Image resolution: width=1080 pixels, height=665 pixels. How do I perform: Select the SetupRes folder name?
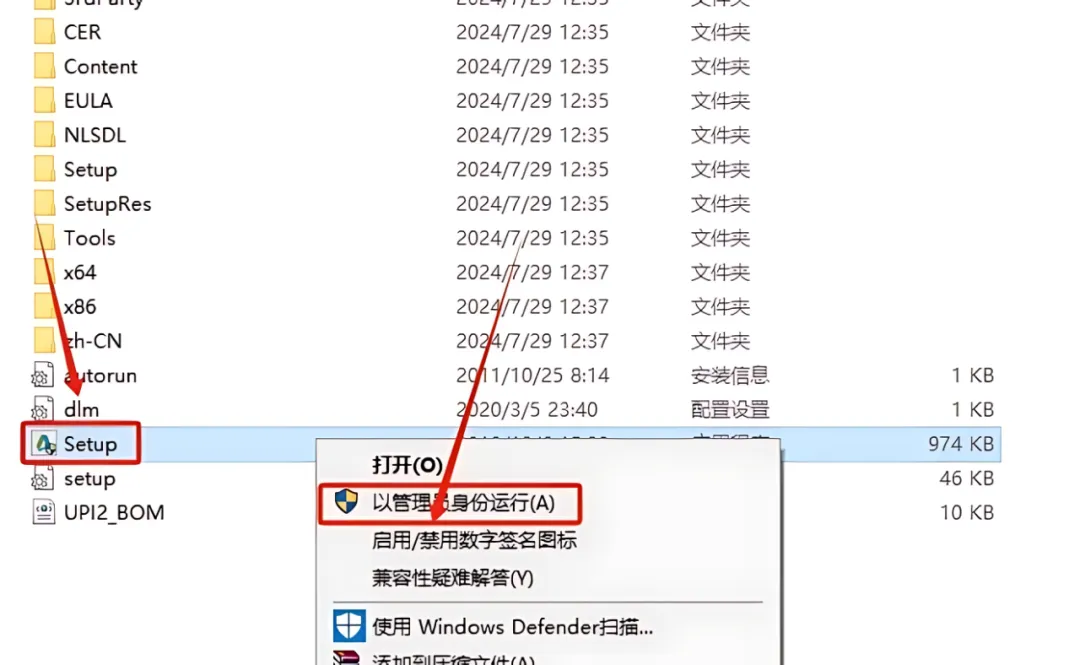coord(107,204)
